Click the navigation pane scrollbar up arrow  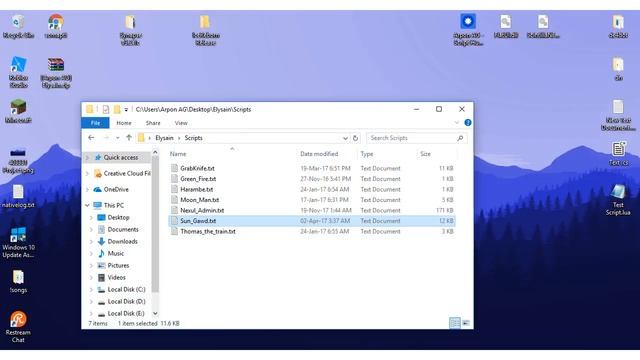(x=155, y=153)
